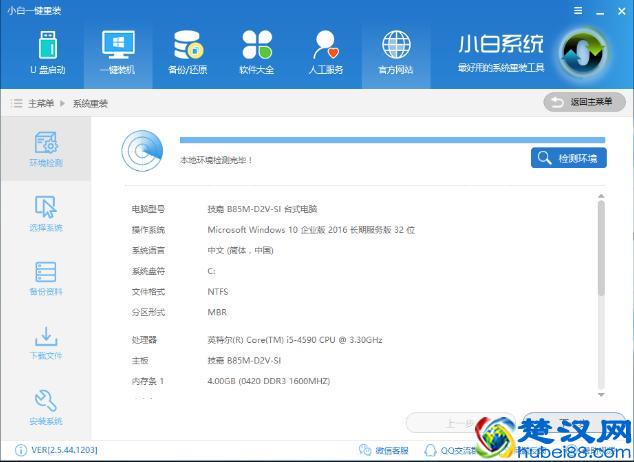Click Core(TM) i5-4590 CPU value

pos(295,340)
